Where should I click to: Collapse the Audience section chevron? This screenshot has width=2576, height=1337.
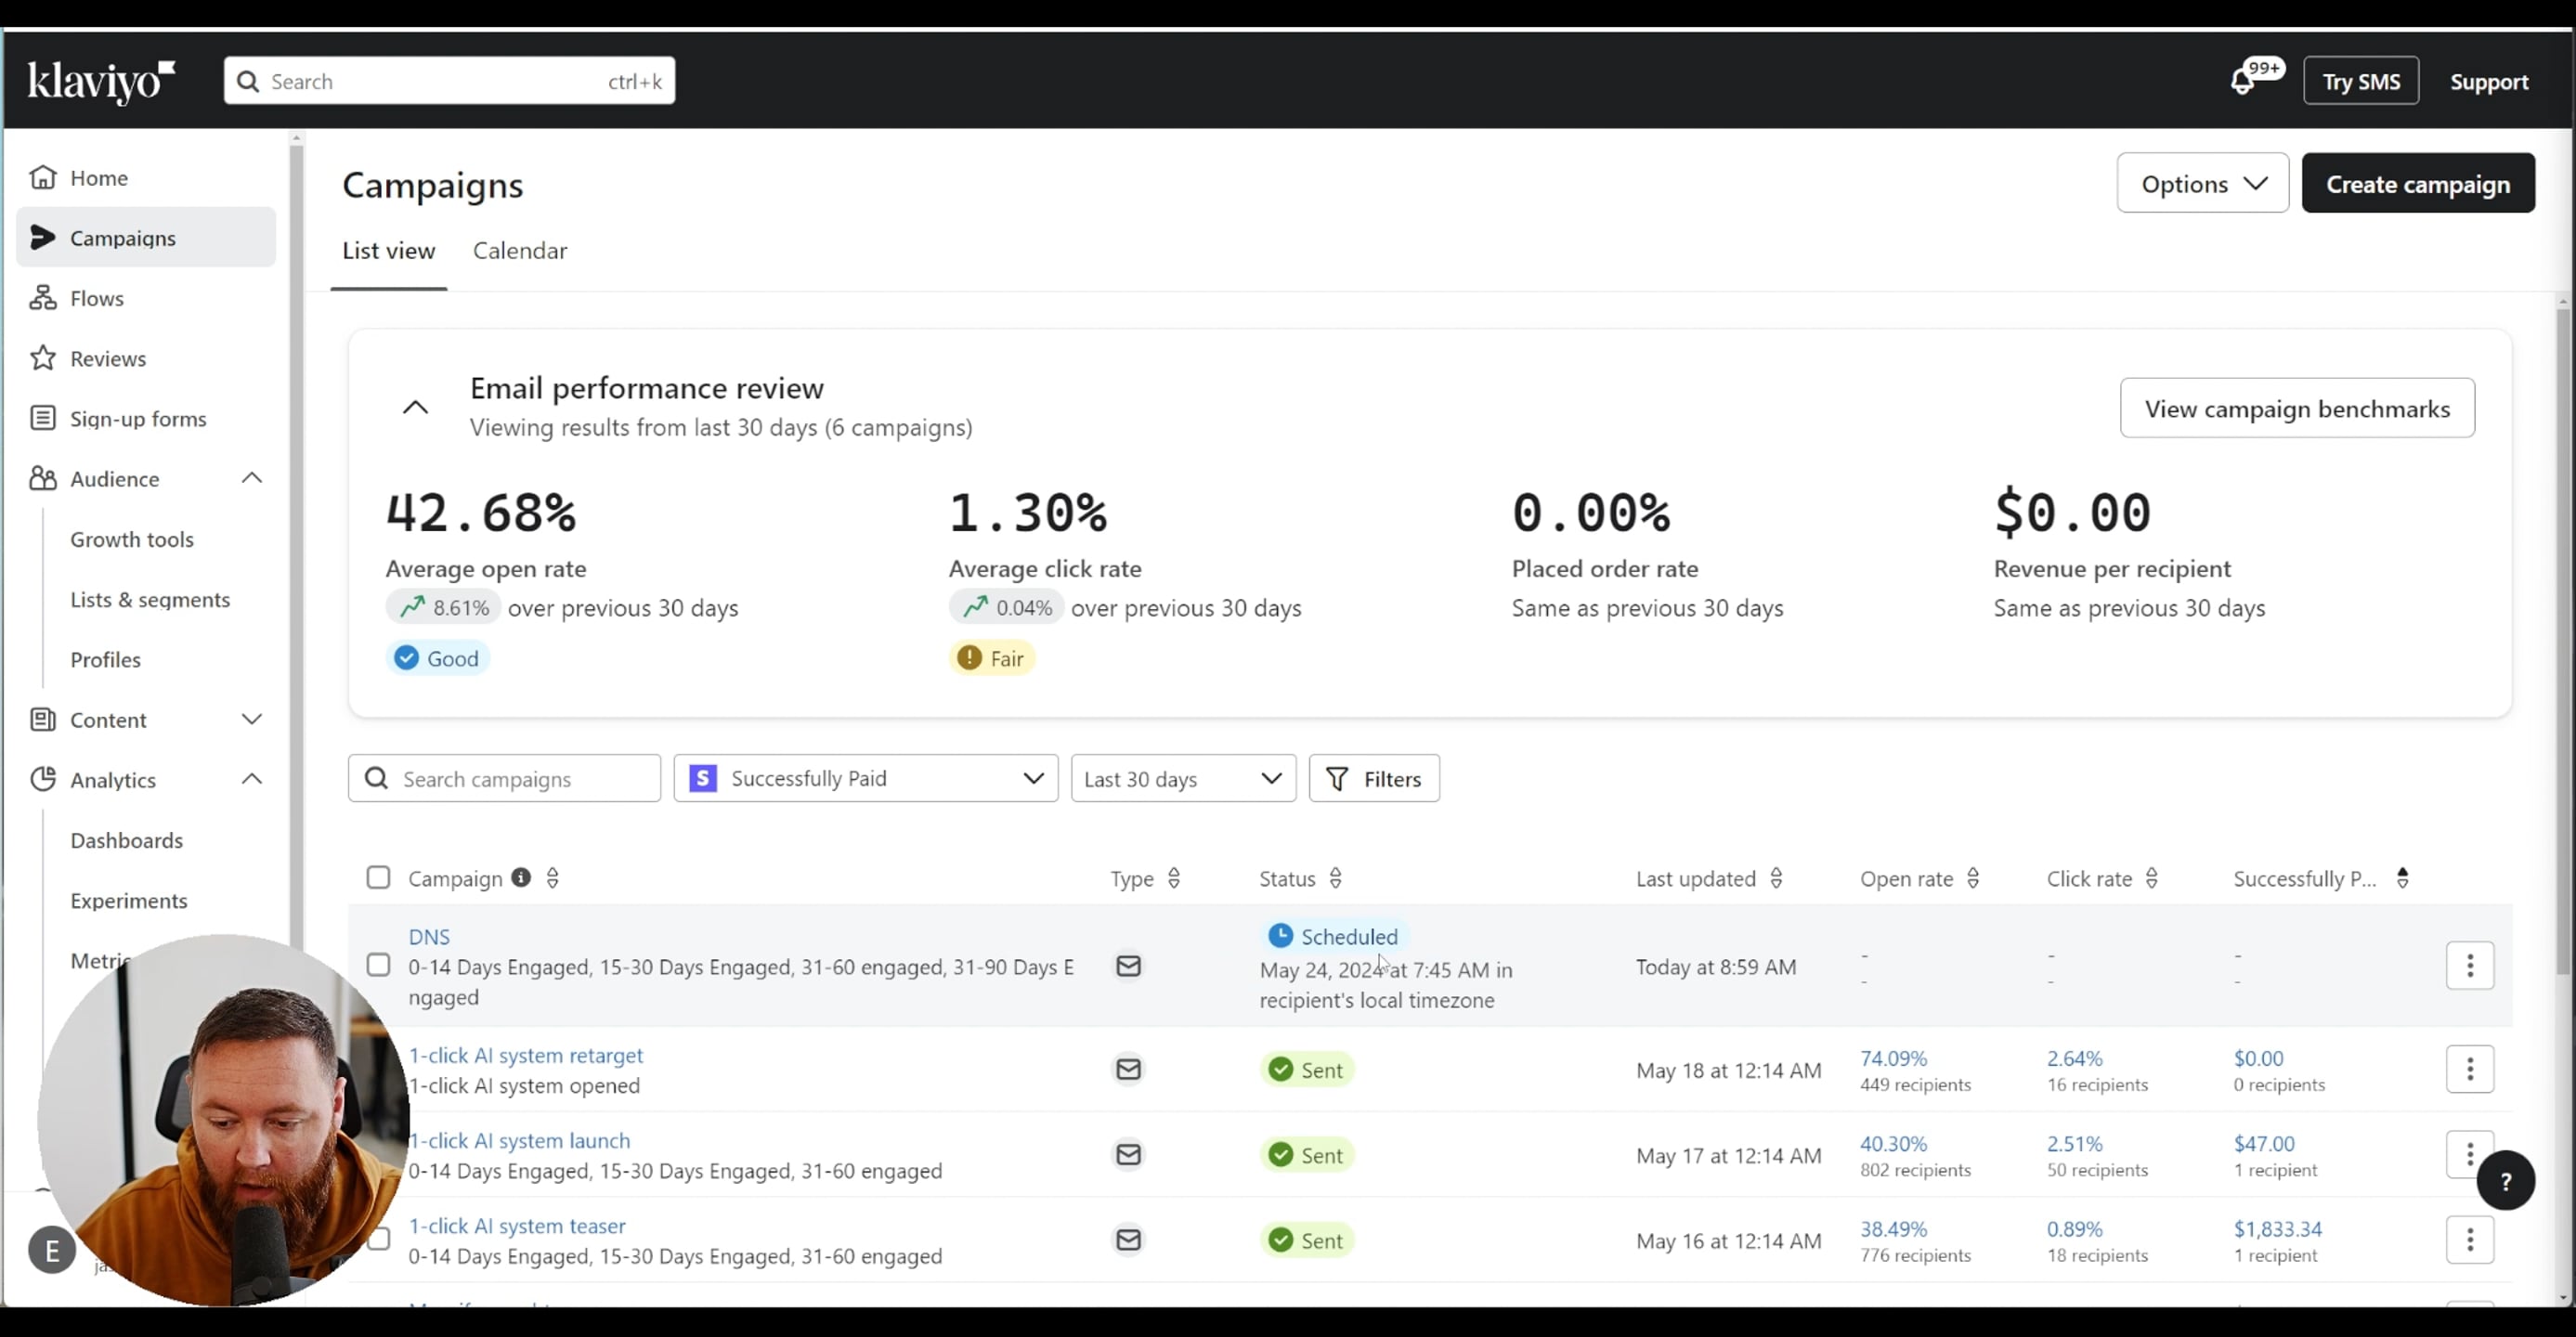[252, 478]
